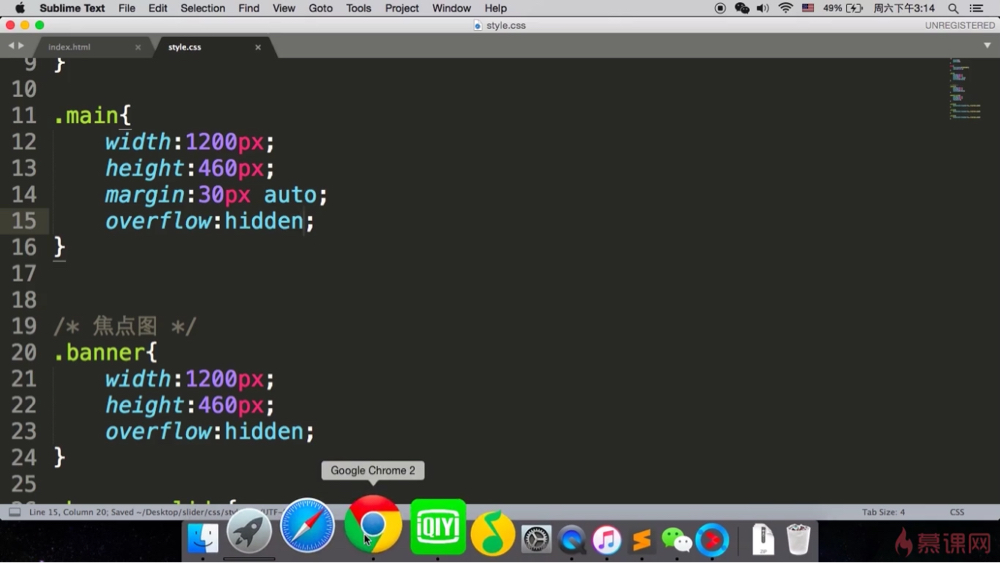Click the US flag input source icon

(x=808, y=8)
